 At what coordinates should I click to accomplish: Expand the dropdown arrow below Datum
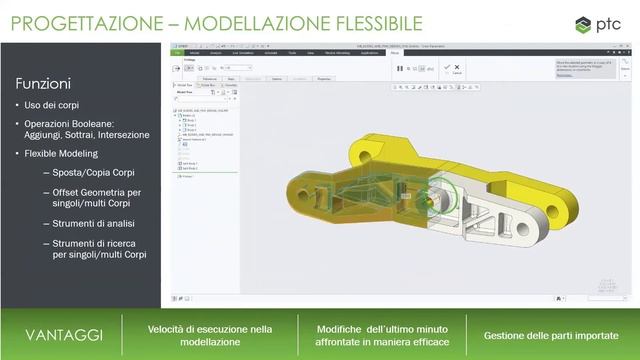coord(625,76)
